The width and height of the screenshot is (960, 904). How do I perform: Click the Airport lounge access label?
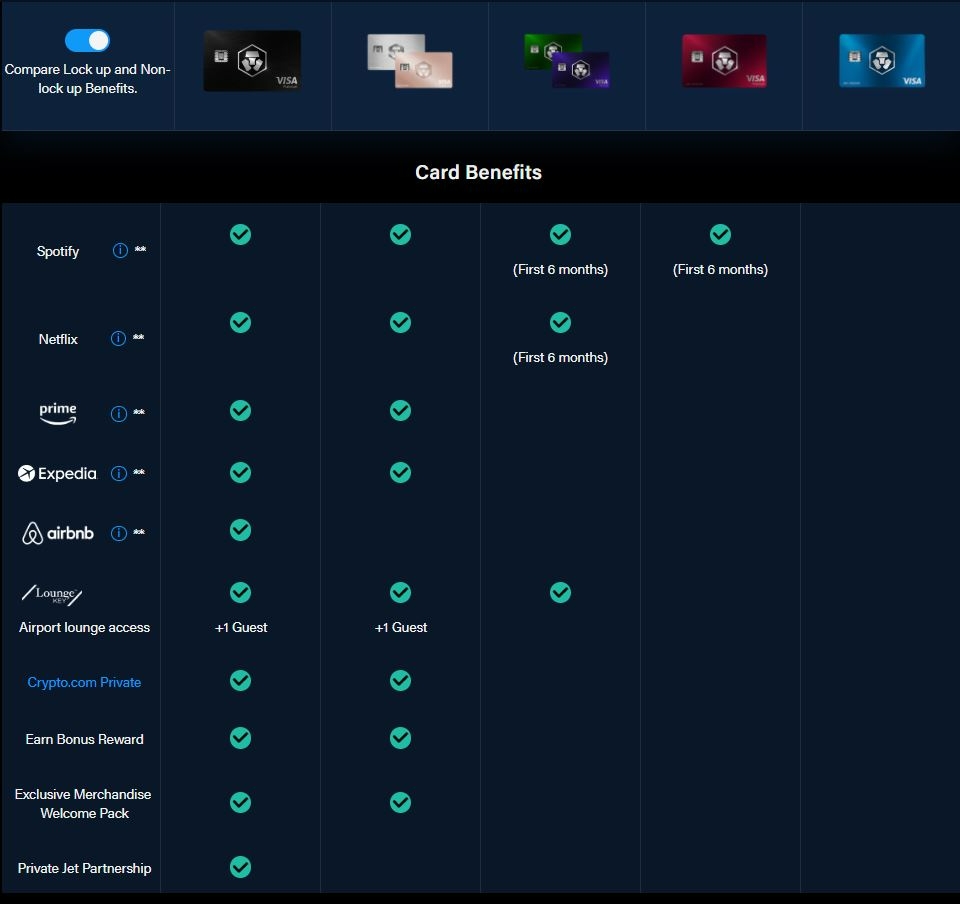tap(84, 627)
